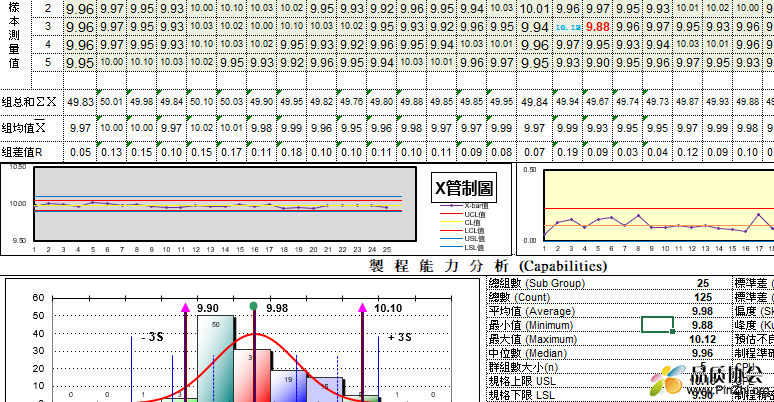Click the USL值 legend entry
Image resolution: width=774 pixels, height=402 pixels.
tap(463, 239)
